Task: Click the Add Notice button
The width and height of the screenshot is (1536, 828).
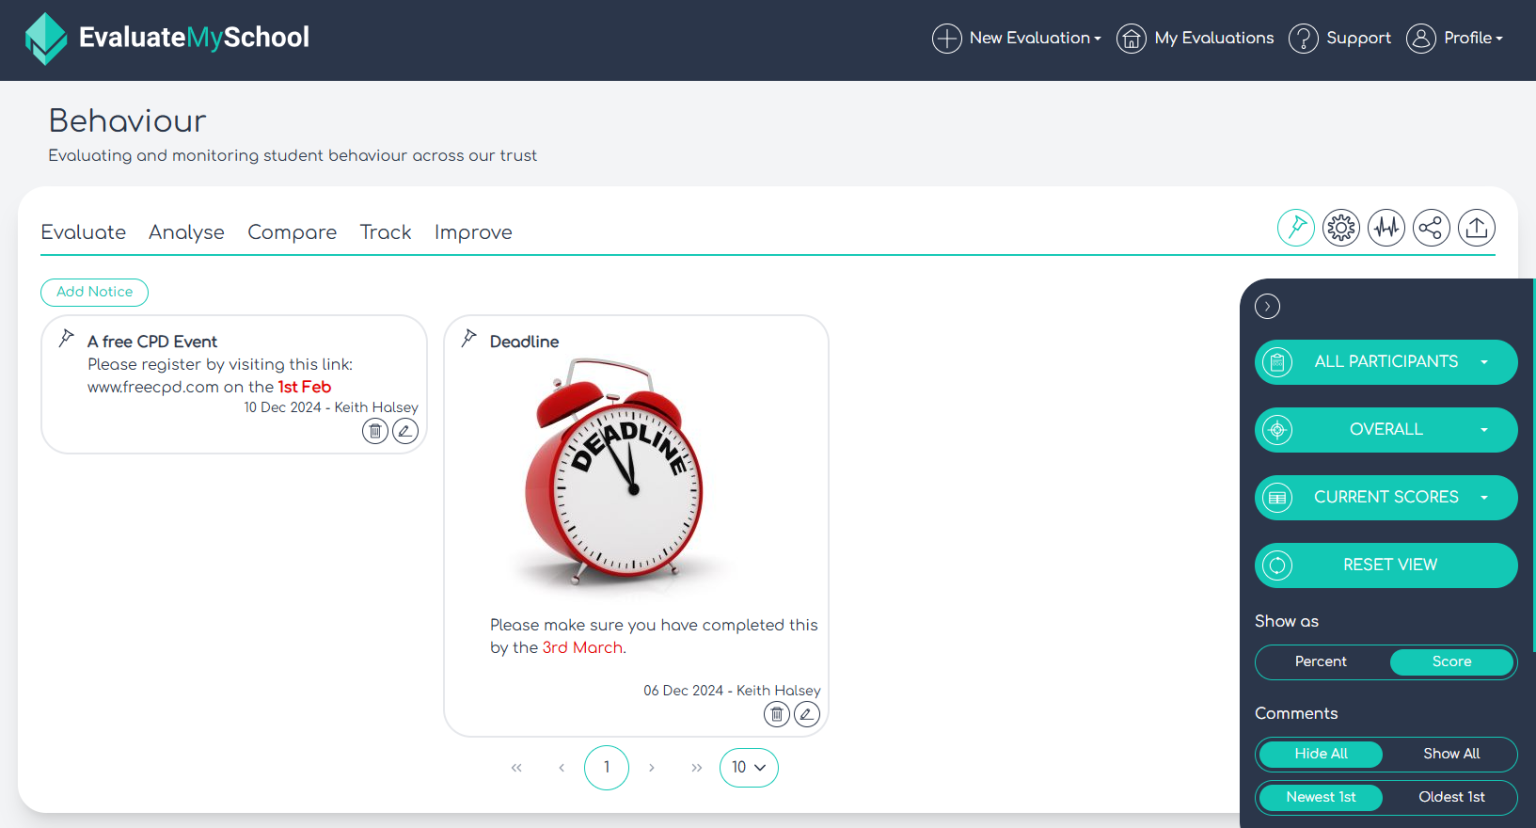Action: 94,292
